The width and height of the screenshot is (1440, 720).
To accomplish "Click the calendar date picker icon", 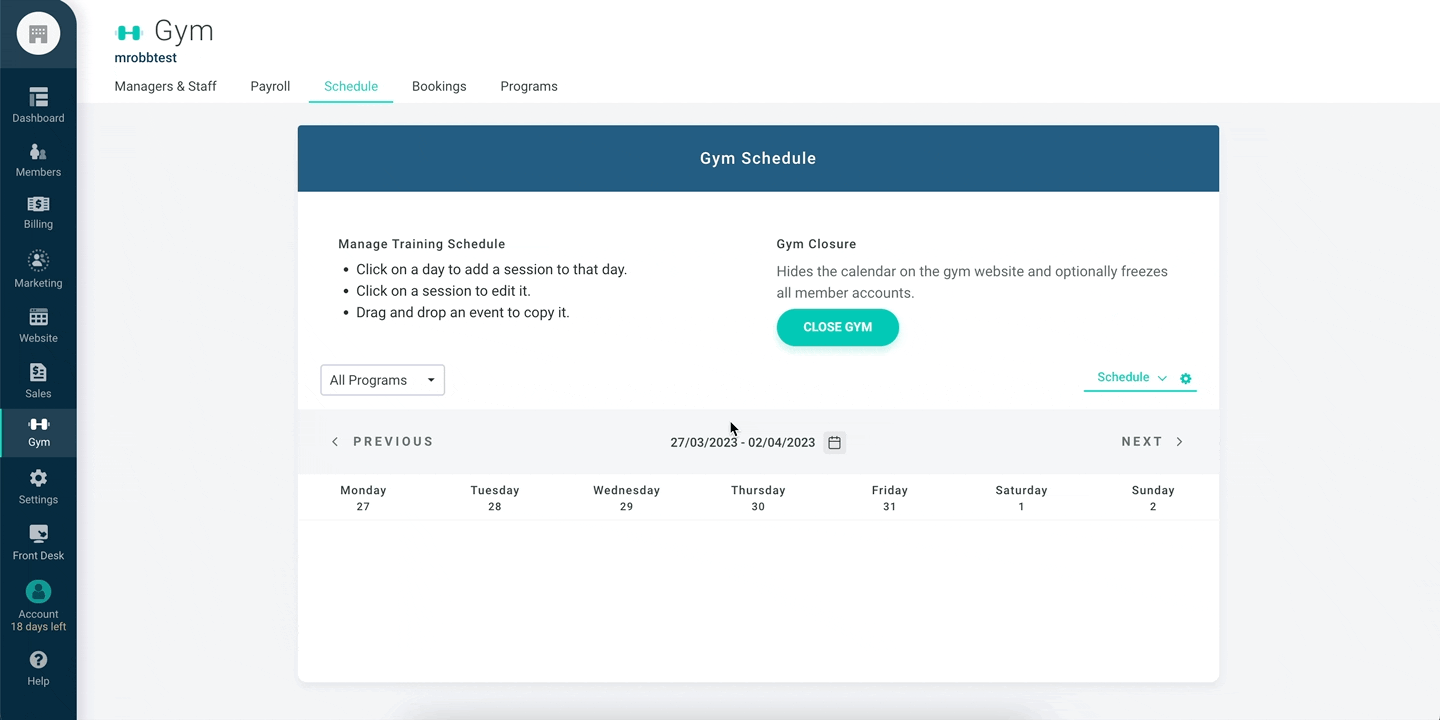I will coord(834,442).
